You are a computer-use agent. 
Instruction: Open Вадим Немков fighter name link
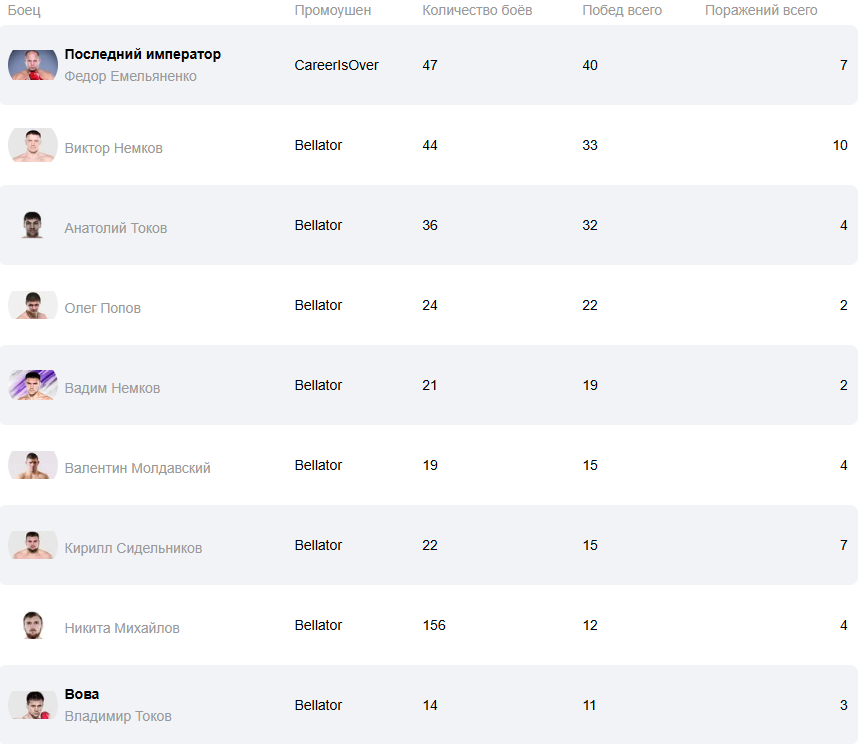[112, 388]
